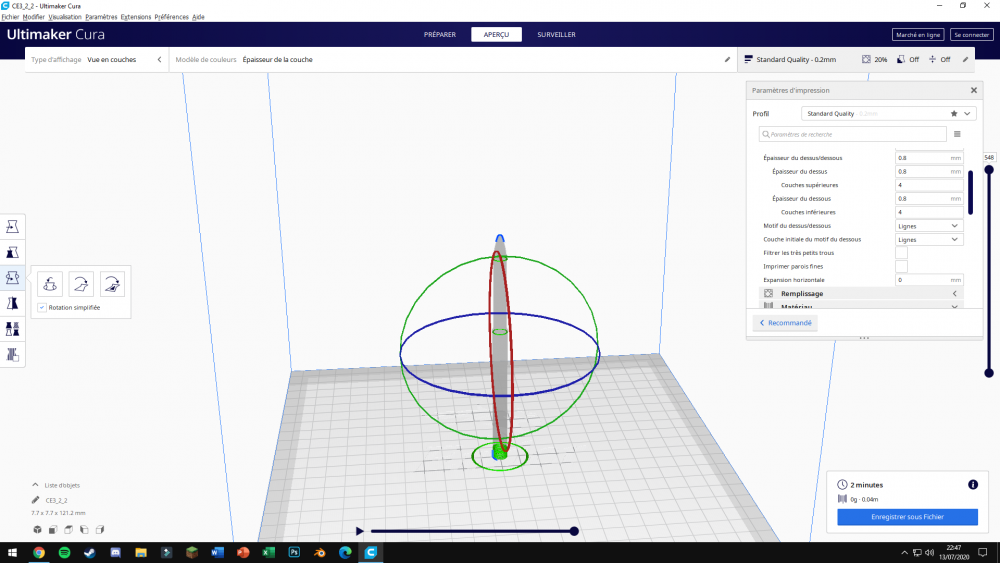
Task: Click the Expansion horizontale value field
Action: pyautogui.click(x=929, y=280)
